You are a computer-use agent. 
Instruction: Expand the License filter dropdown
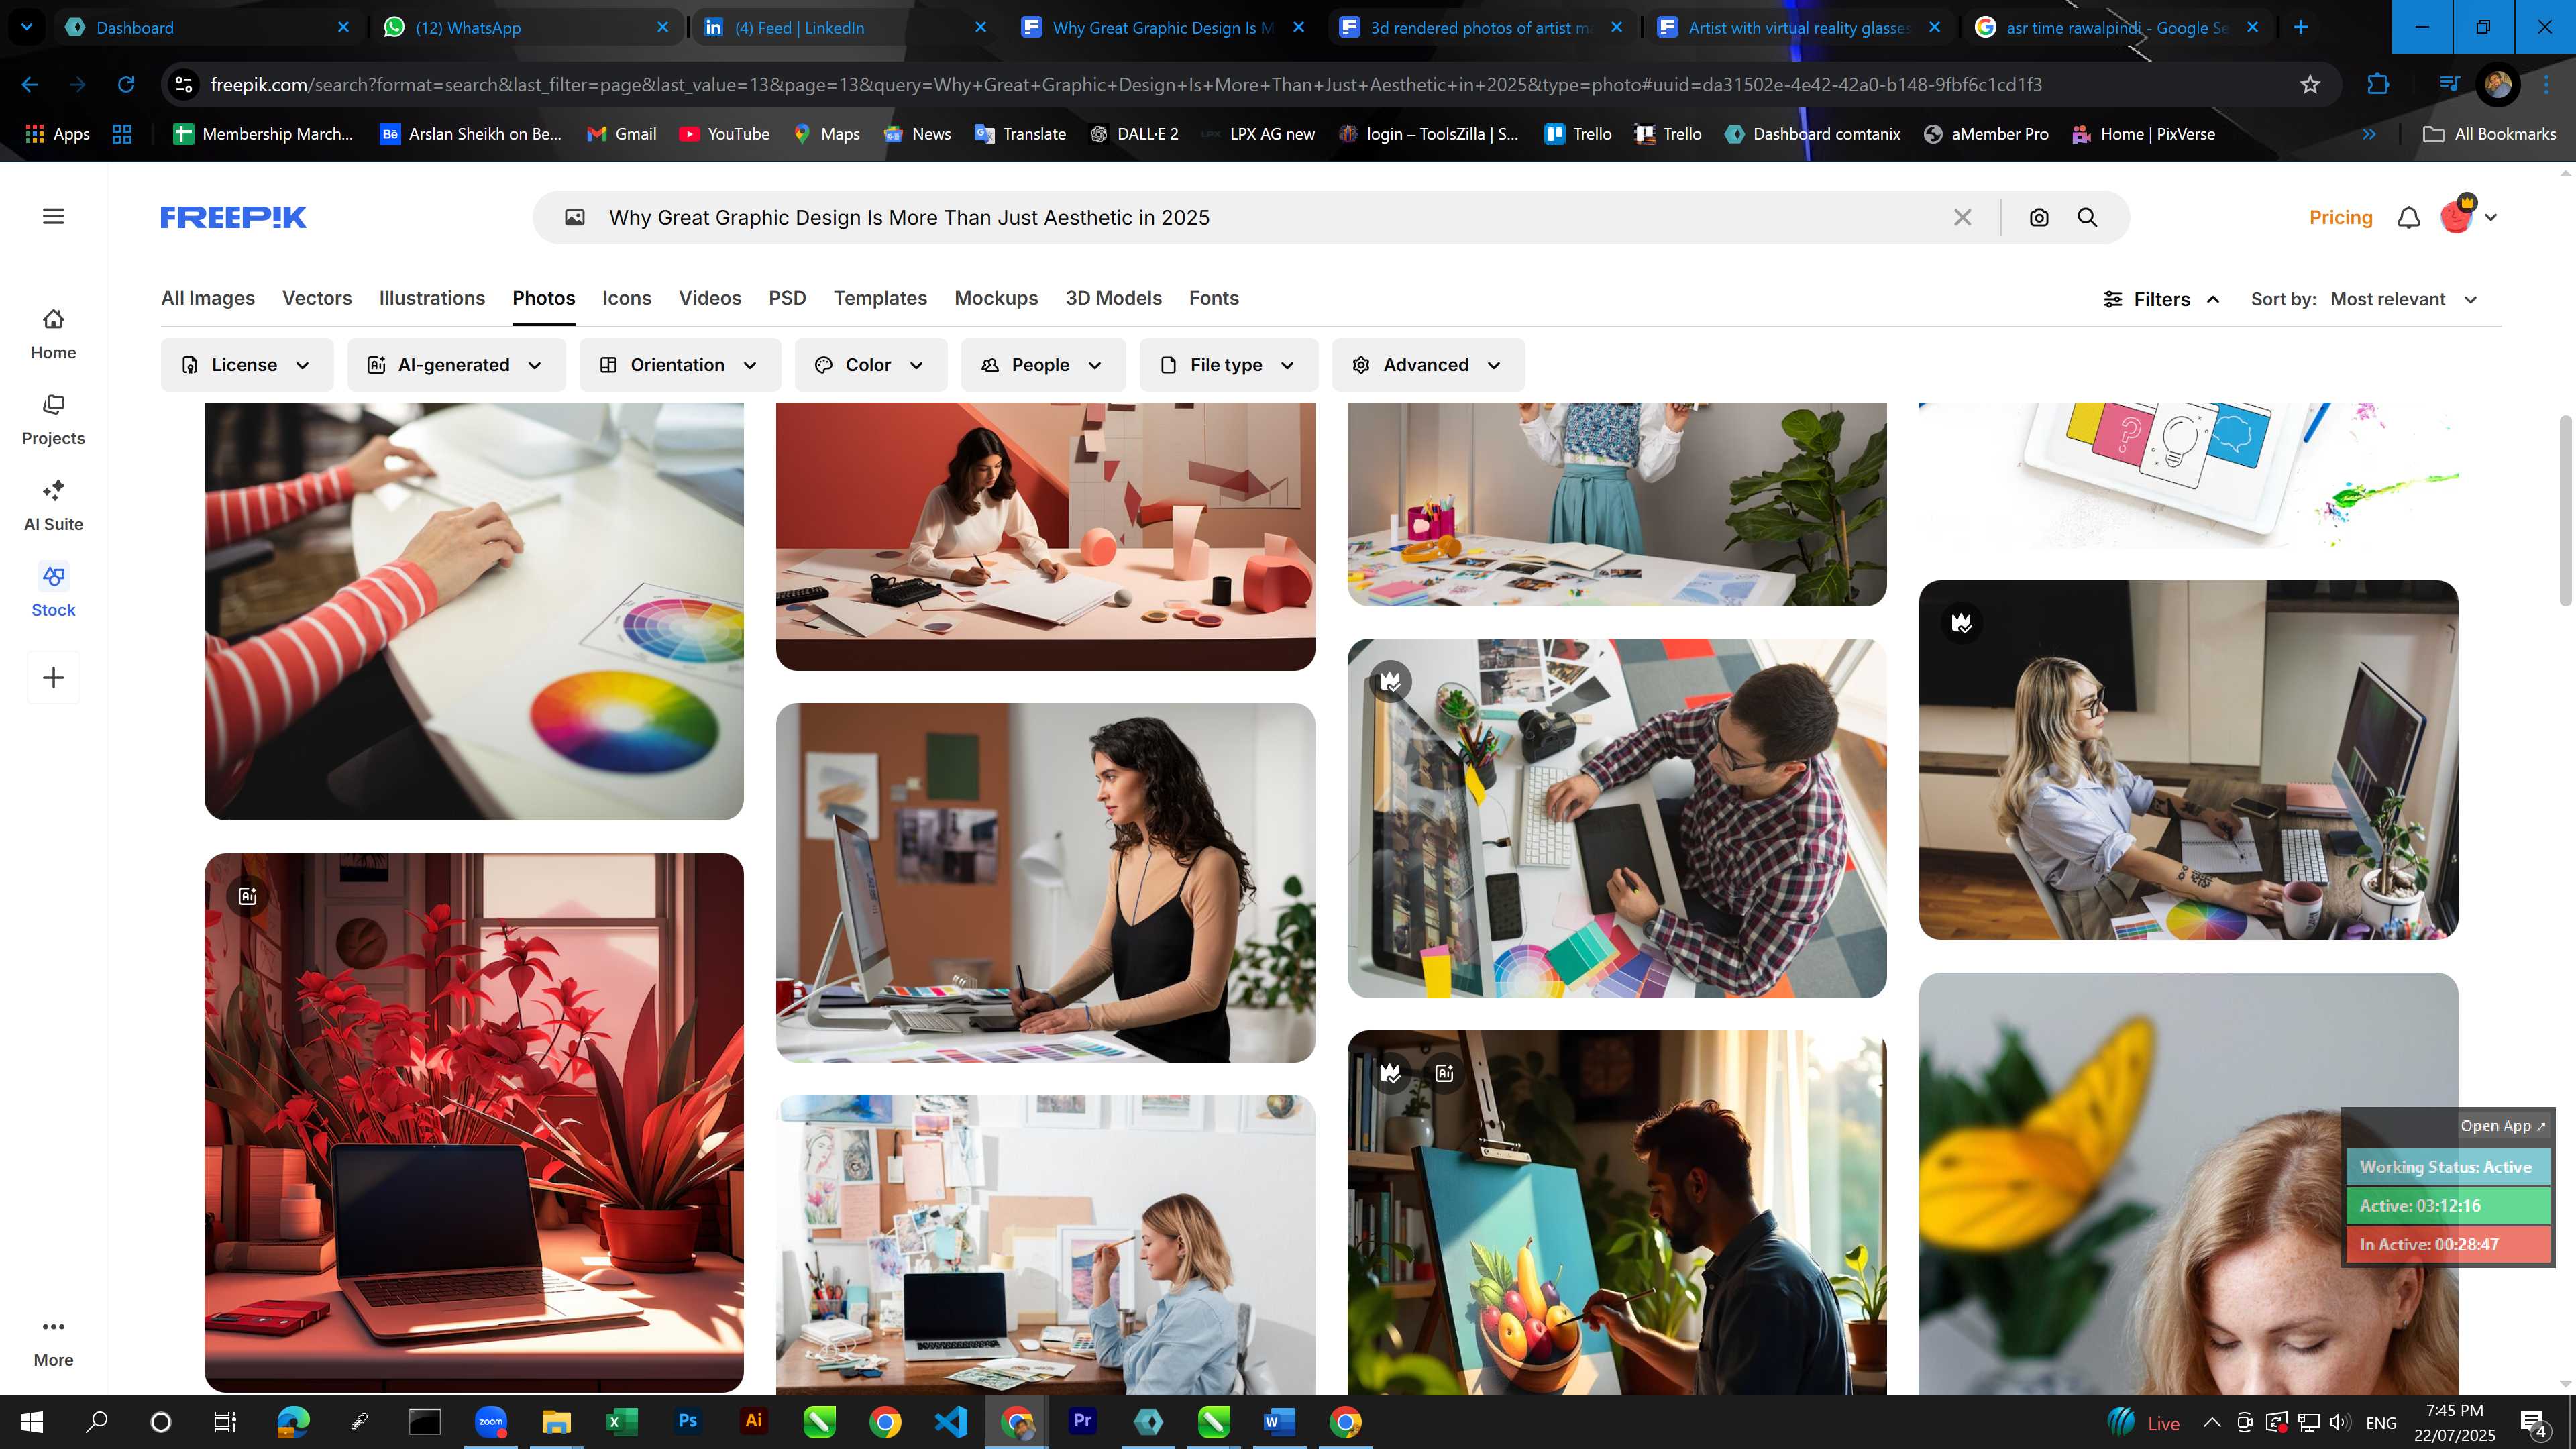pyautogui.click(x=246, y=365)
